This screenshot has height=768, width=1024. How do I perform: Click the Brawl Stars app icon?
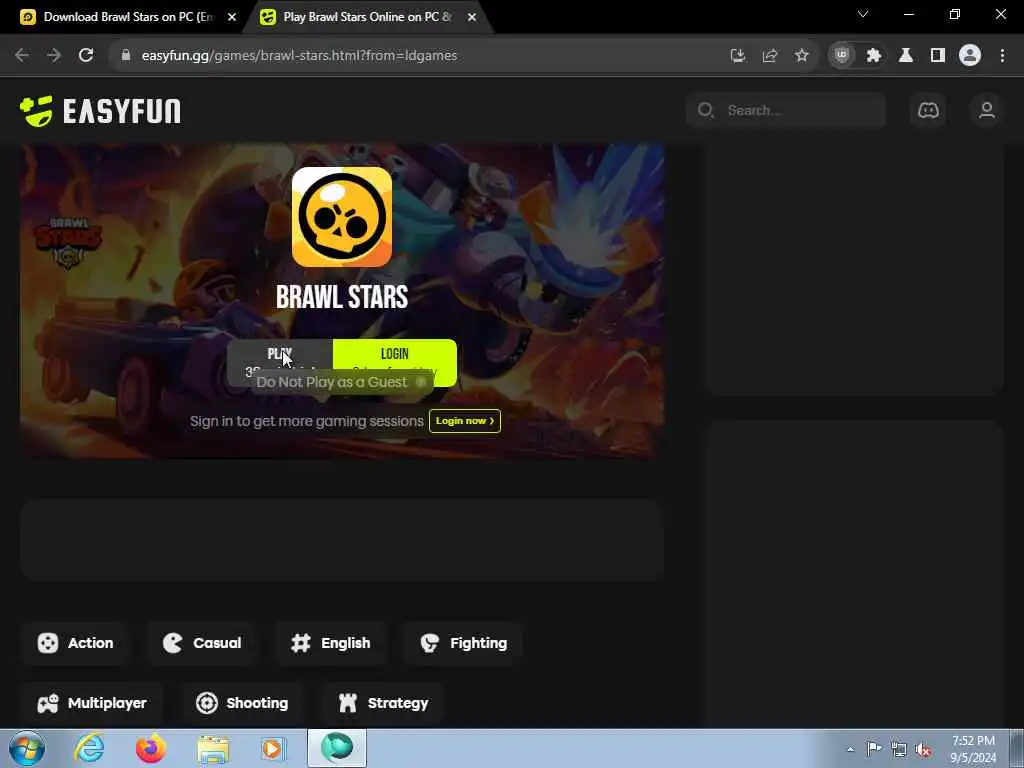342,217
